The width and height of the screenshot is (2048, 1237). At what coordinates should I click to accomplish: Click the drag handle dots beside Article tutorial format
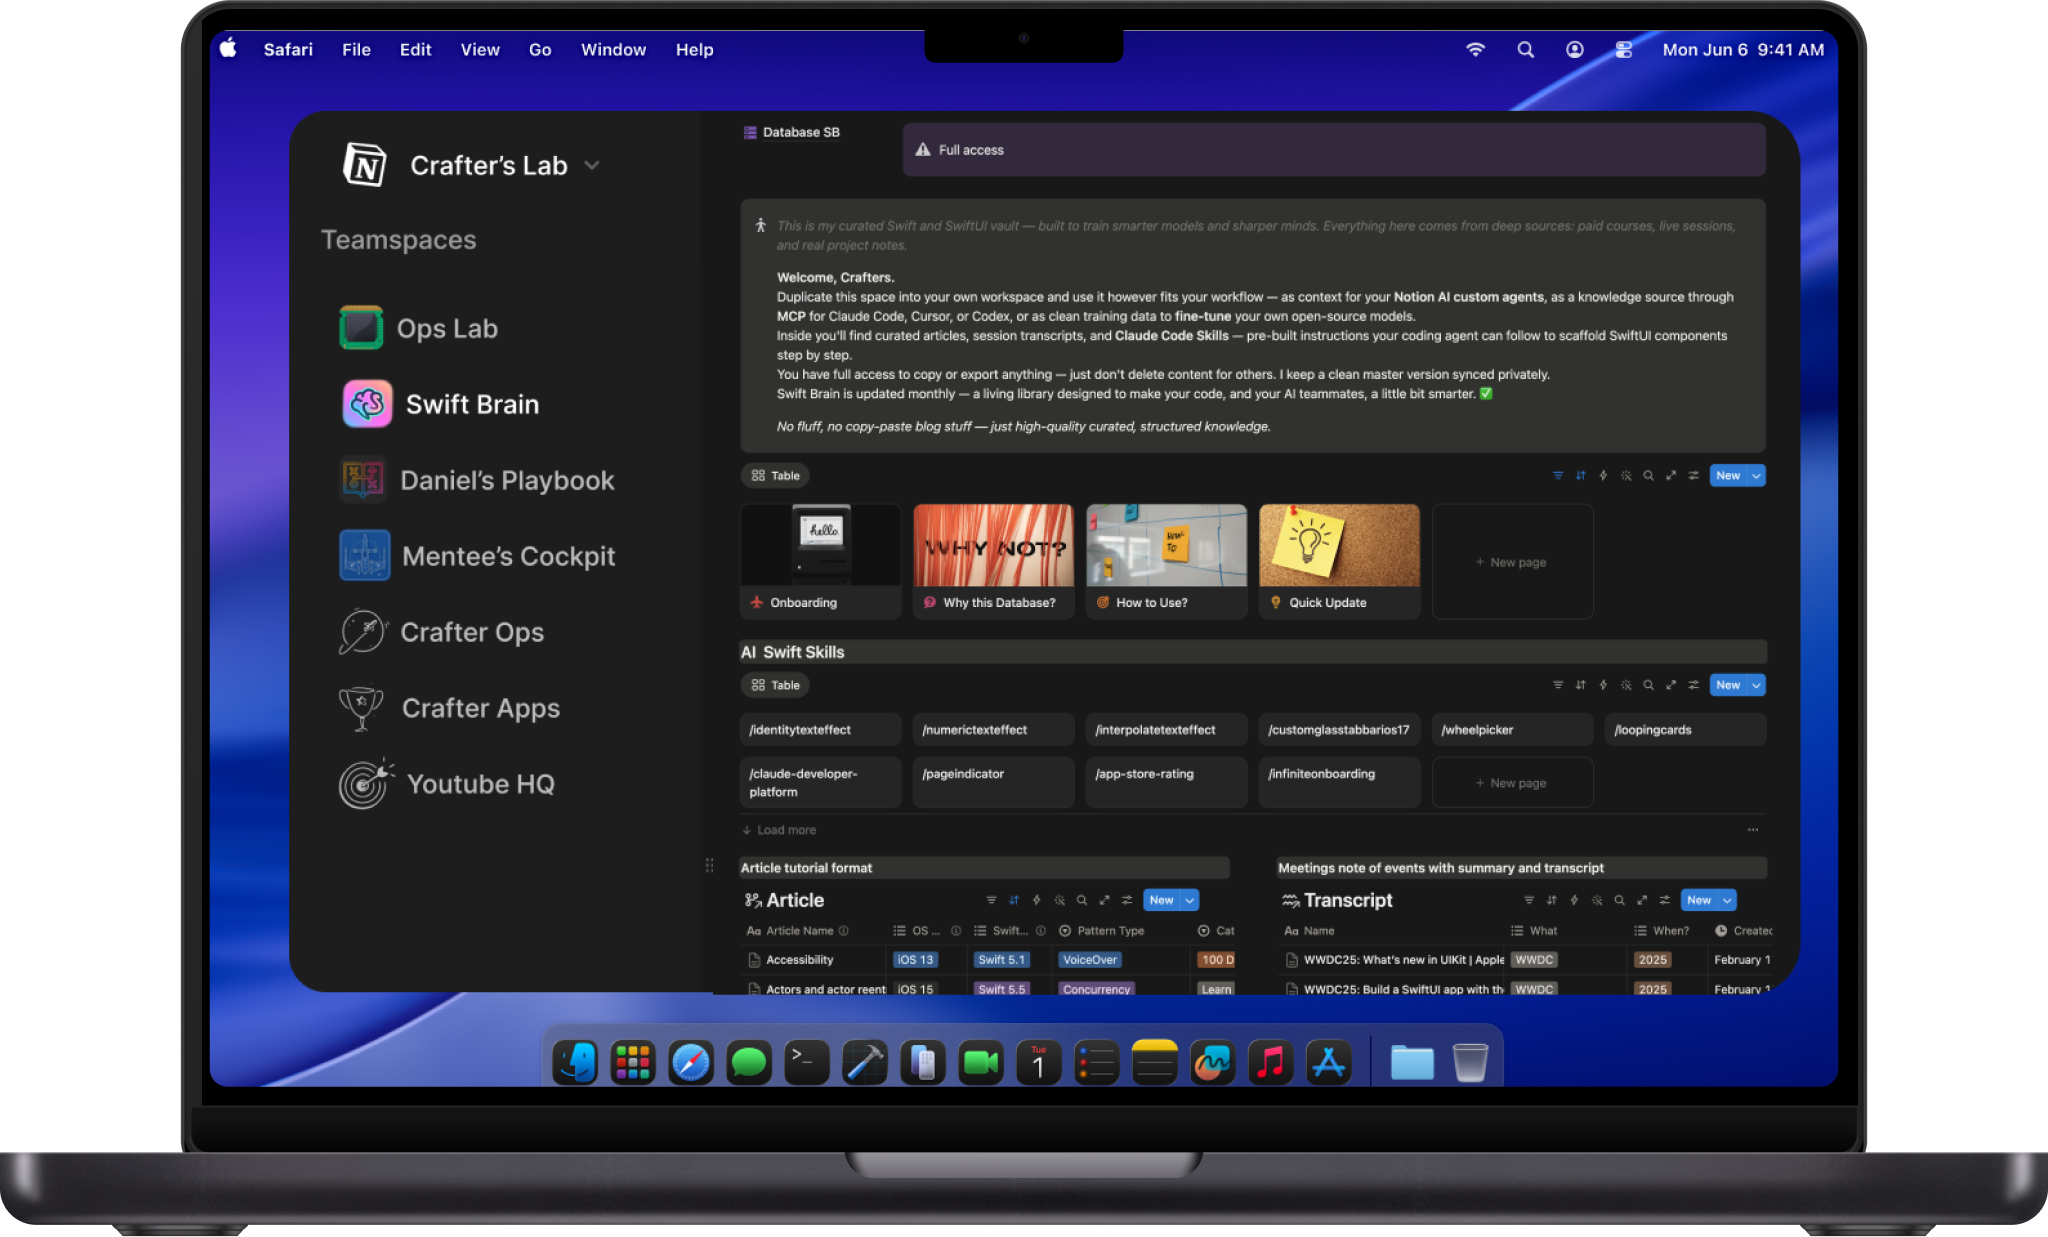[709, 866]
